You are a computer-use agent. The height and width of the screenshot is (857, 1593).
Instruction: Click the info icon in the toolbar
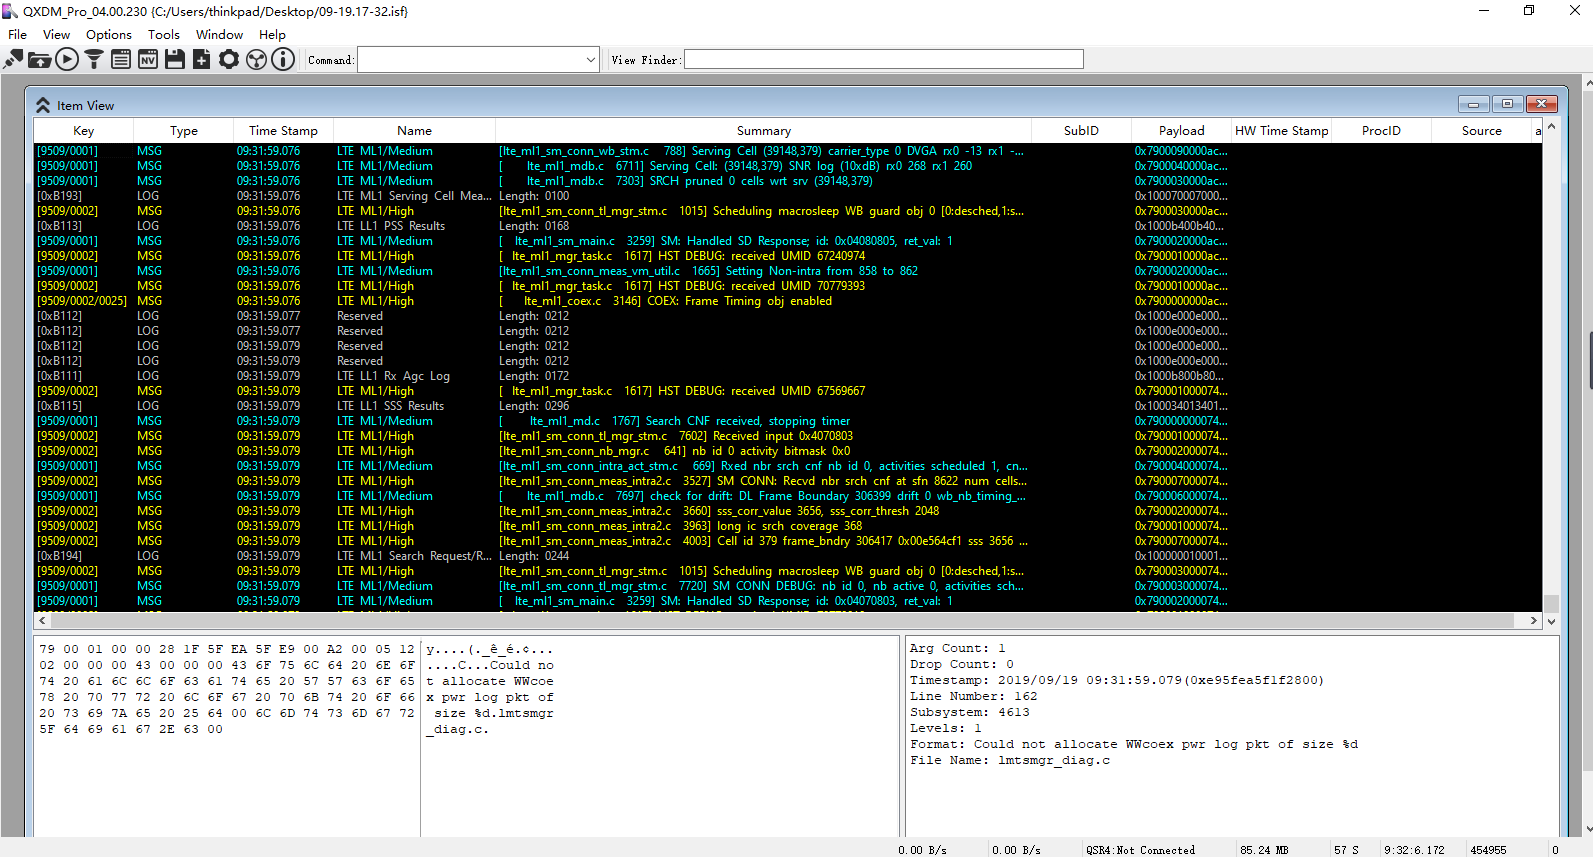283,60
